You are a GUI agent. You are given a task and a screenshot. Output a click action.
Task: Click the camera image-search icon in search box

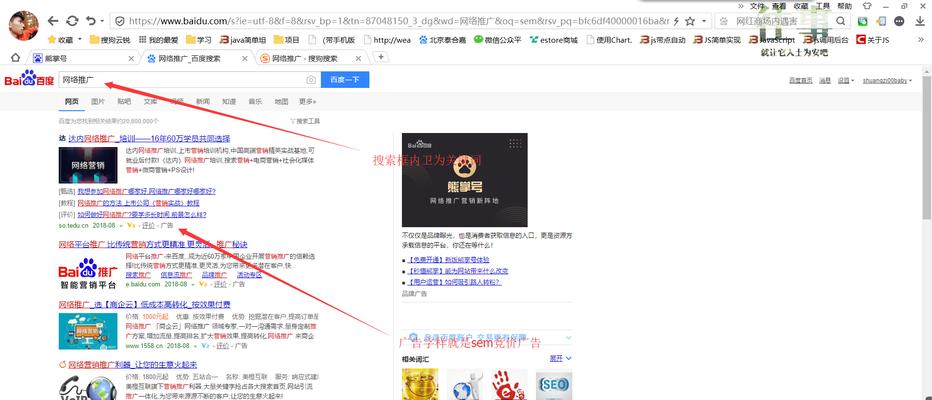[311, 80]
